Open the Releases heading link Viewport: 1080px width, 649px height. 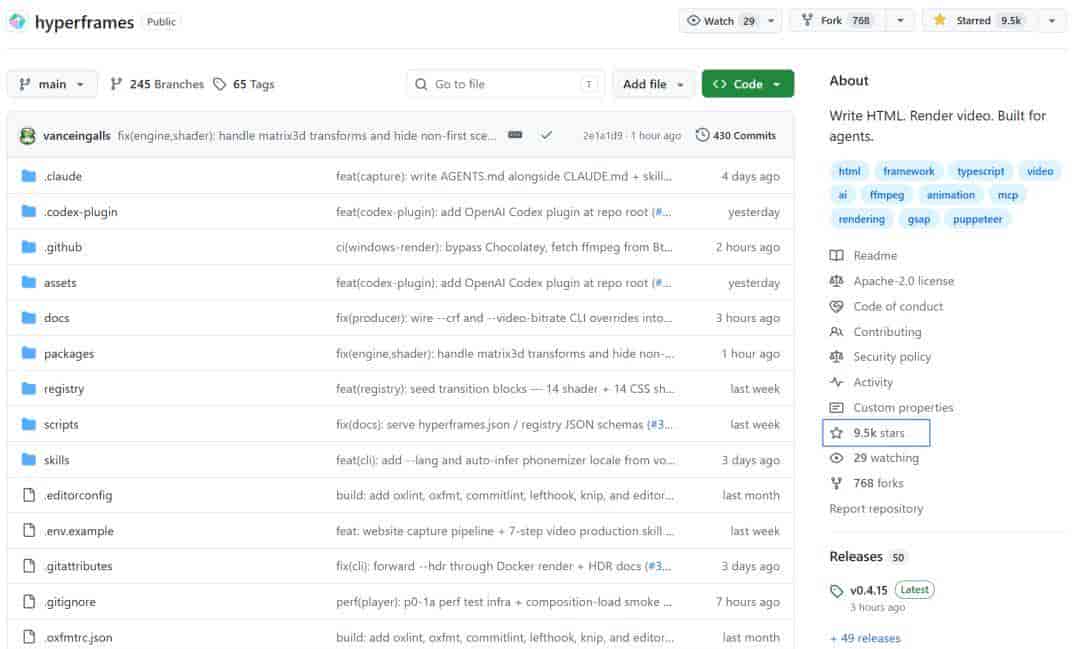click(855, 557)
